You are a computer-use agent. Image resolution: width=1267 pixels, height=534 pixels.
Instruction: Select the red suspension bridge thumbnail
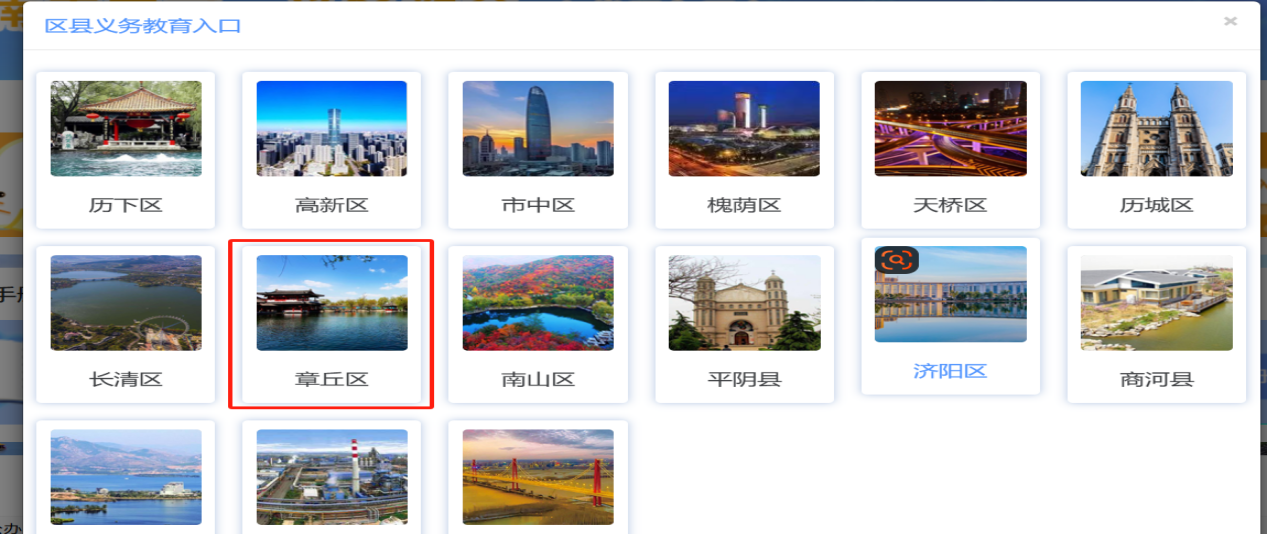[538, 477]
